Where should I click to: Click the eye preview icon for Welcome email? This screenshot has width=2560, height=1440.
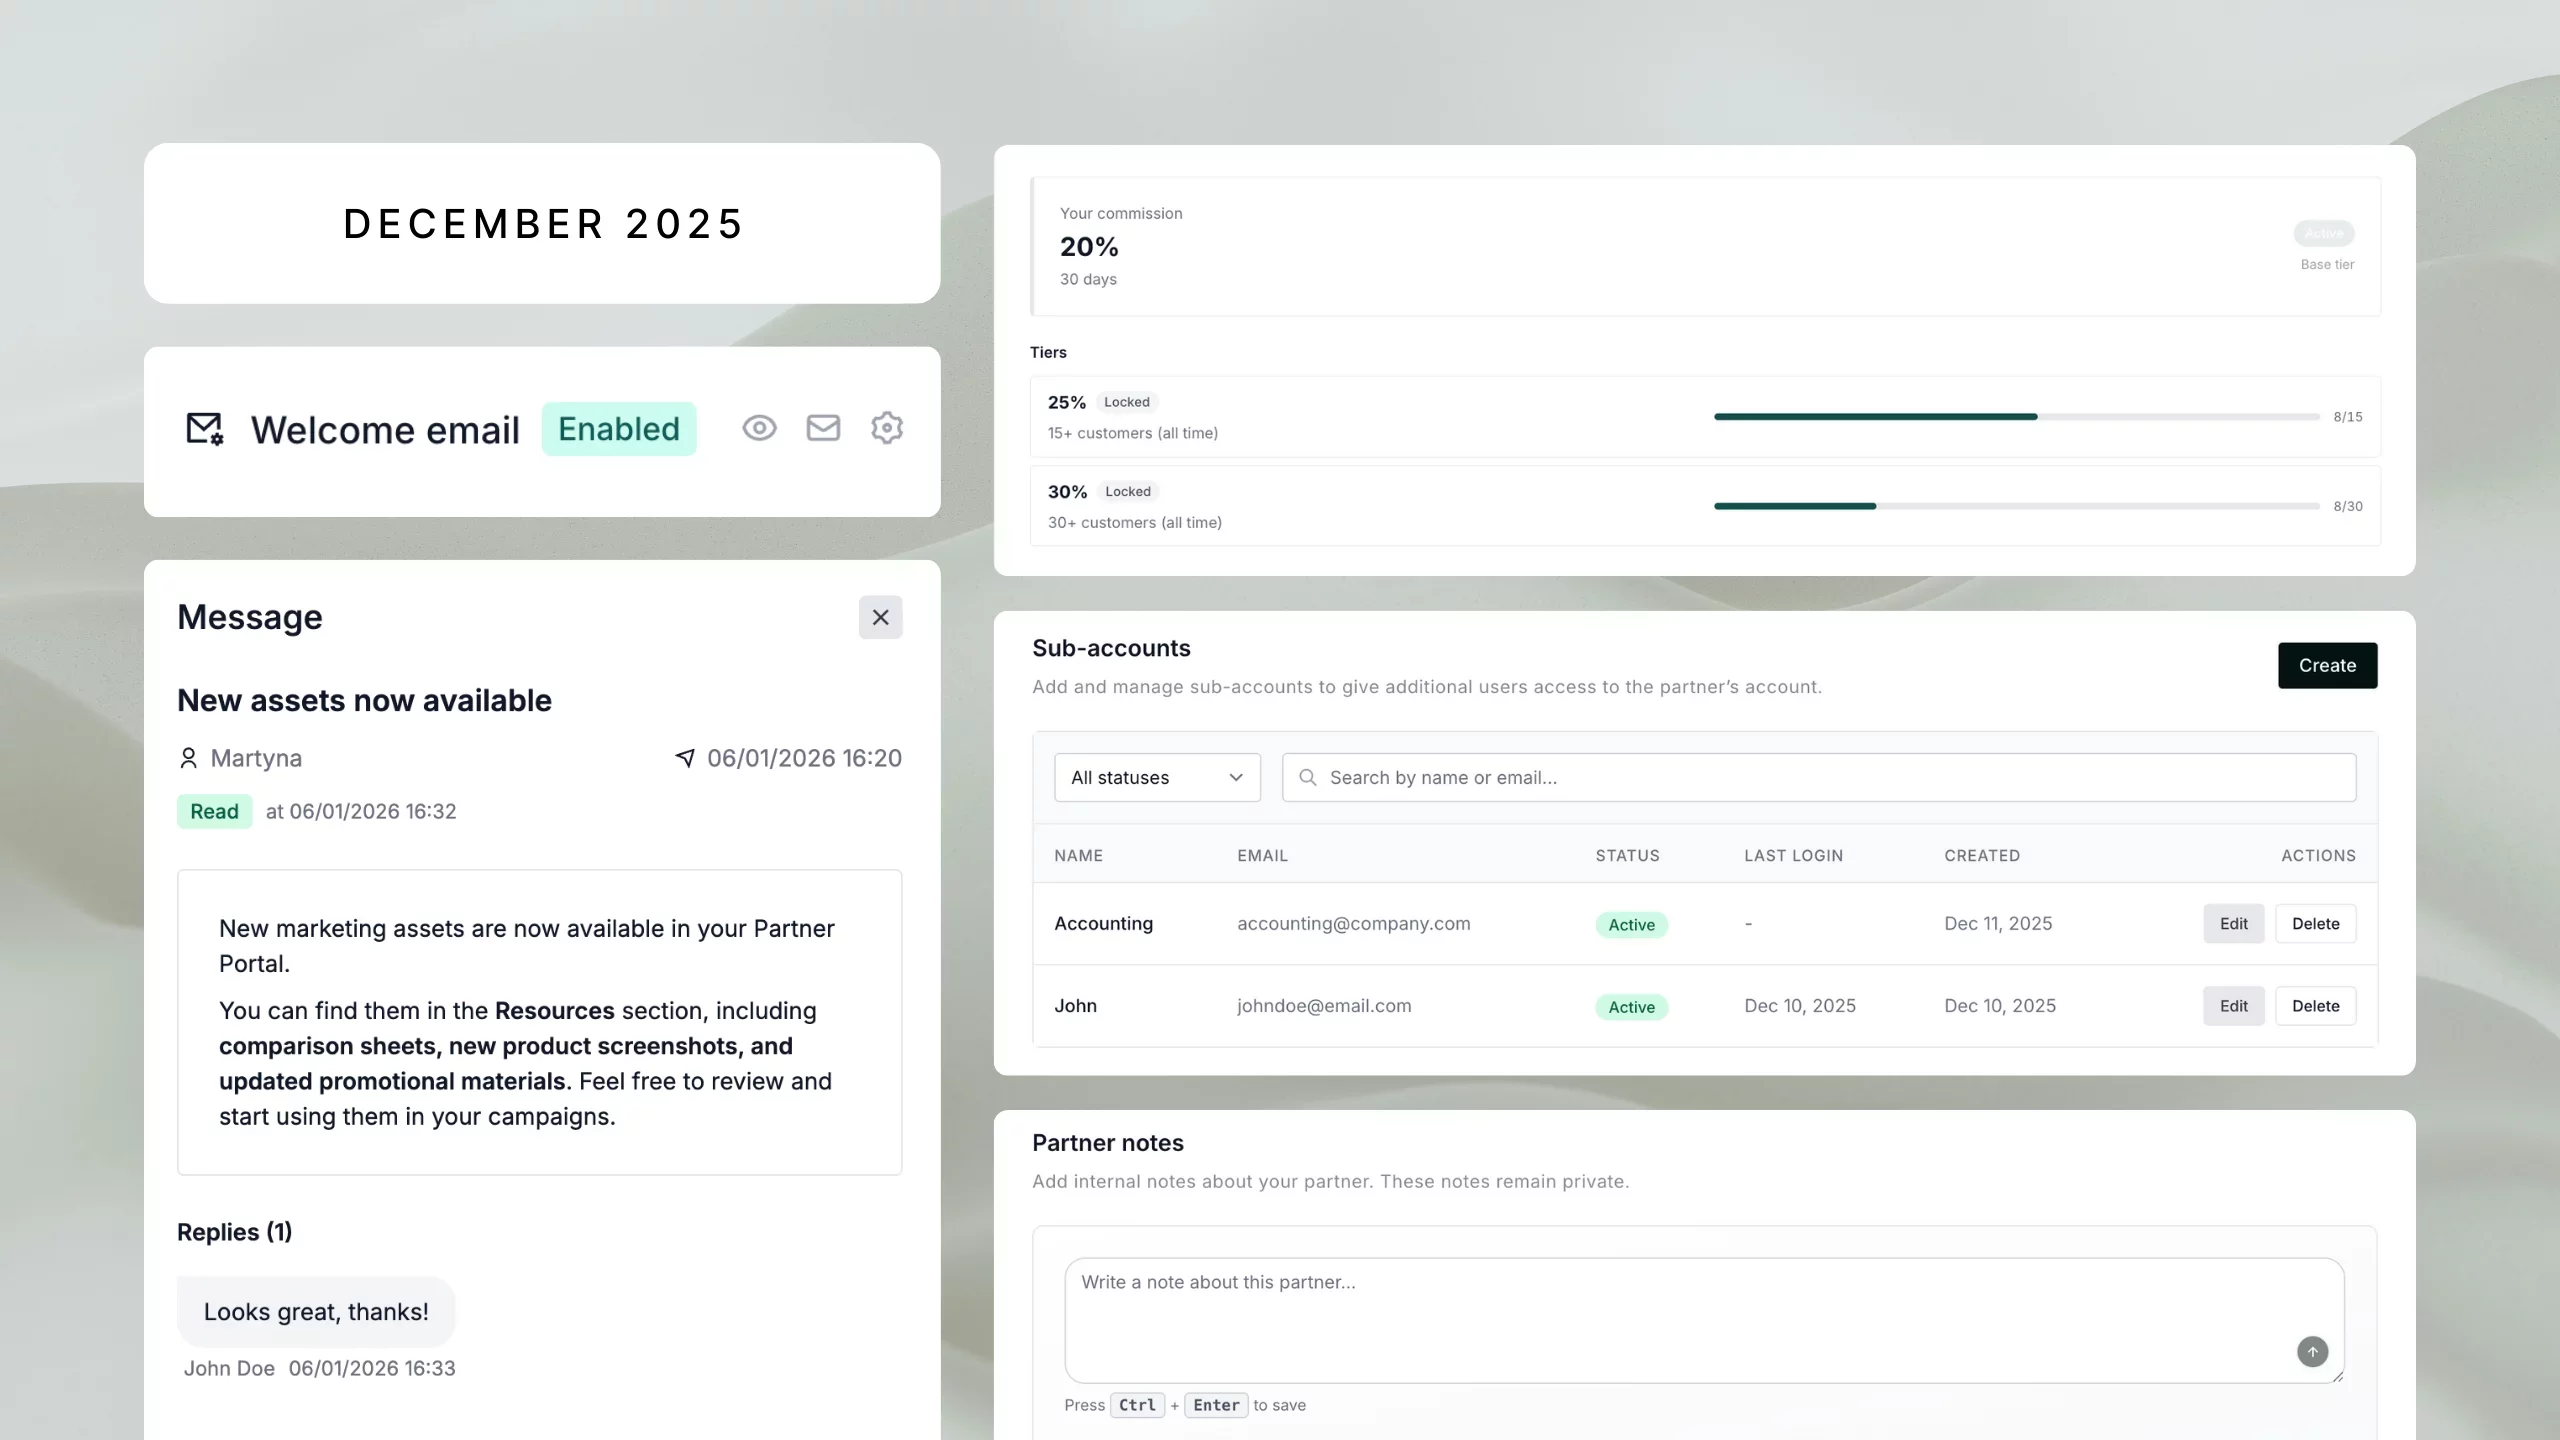click(x=759, y=428)
